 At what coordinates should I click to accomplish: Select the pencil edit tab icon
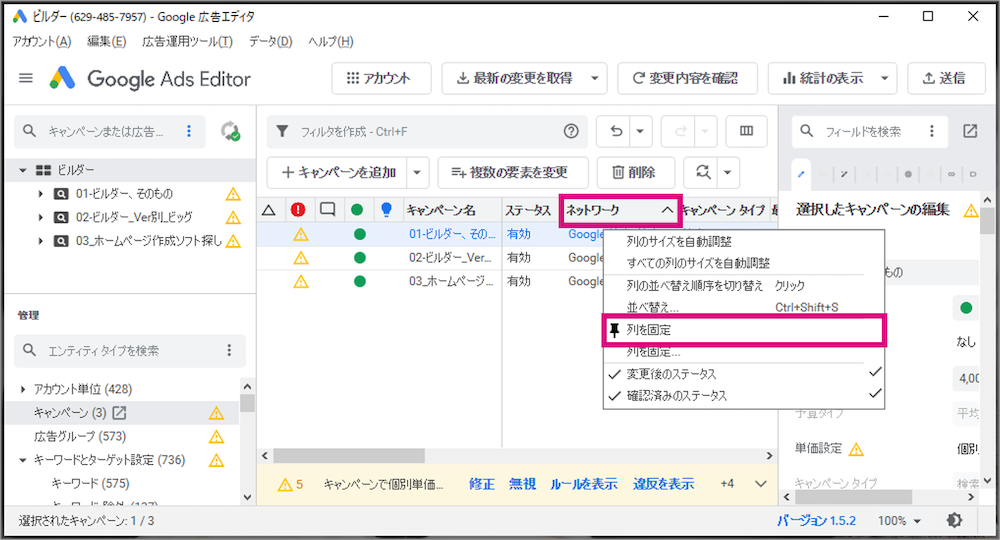[x=801, y=173]
